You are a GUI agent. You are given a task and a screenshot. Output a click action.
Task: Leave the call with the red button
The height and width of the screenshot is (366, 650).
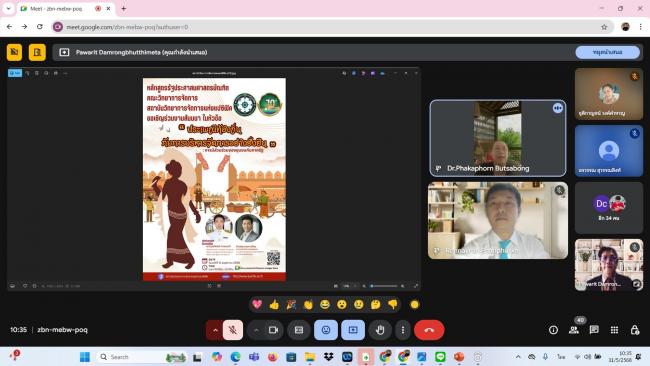point(429,330)
